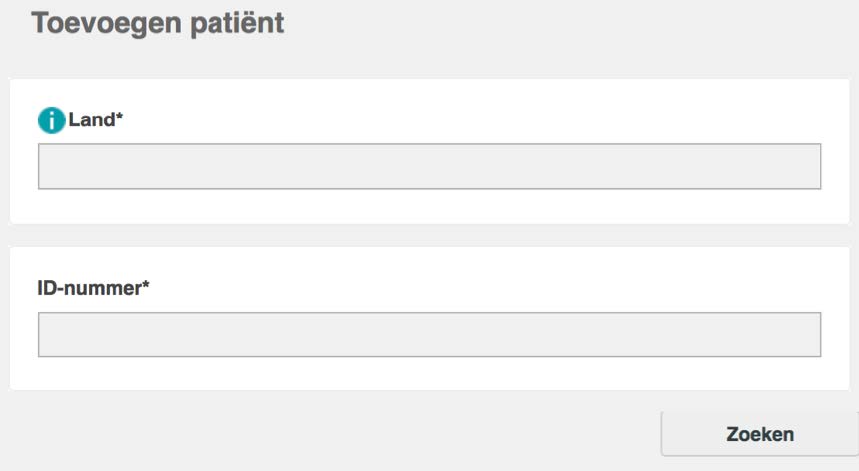Click the required asterisk after ID-nummer
Viewport: 859px width, 471px height.
click(146, 284)
